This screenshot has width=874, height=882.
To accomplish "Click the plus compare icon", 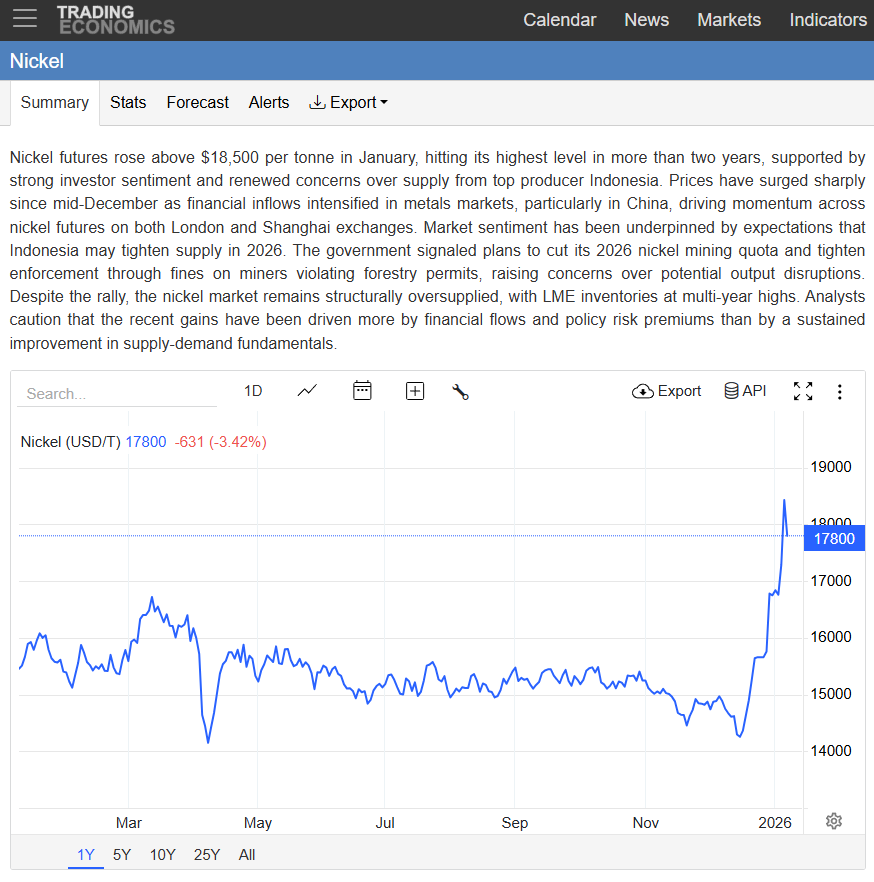I will coord(415,391).
